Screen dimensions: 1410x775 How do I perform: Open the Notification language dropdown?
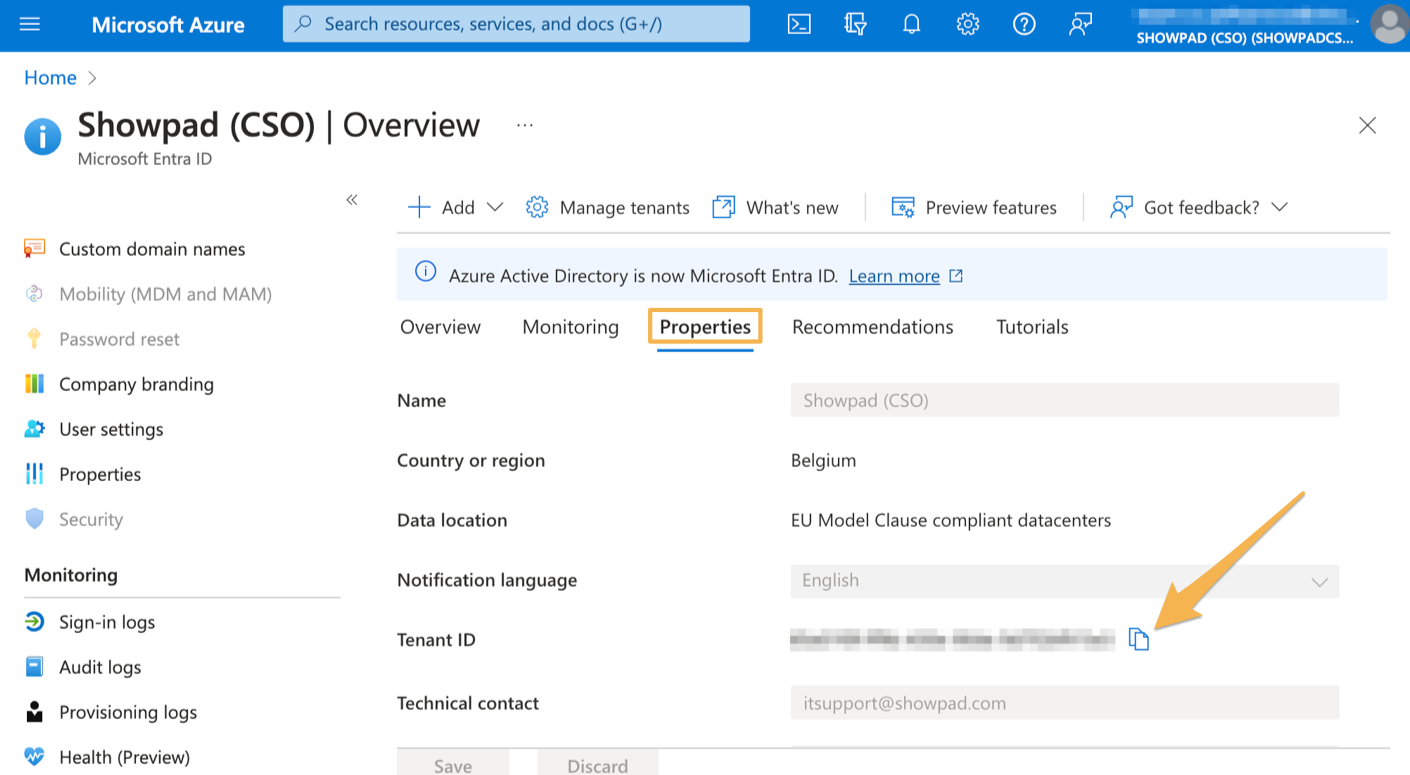(1065, 581)
